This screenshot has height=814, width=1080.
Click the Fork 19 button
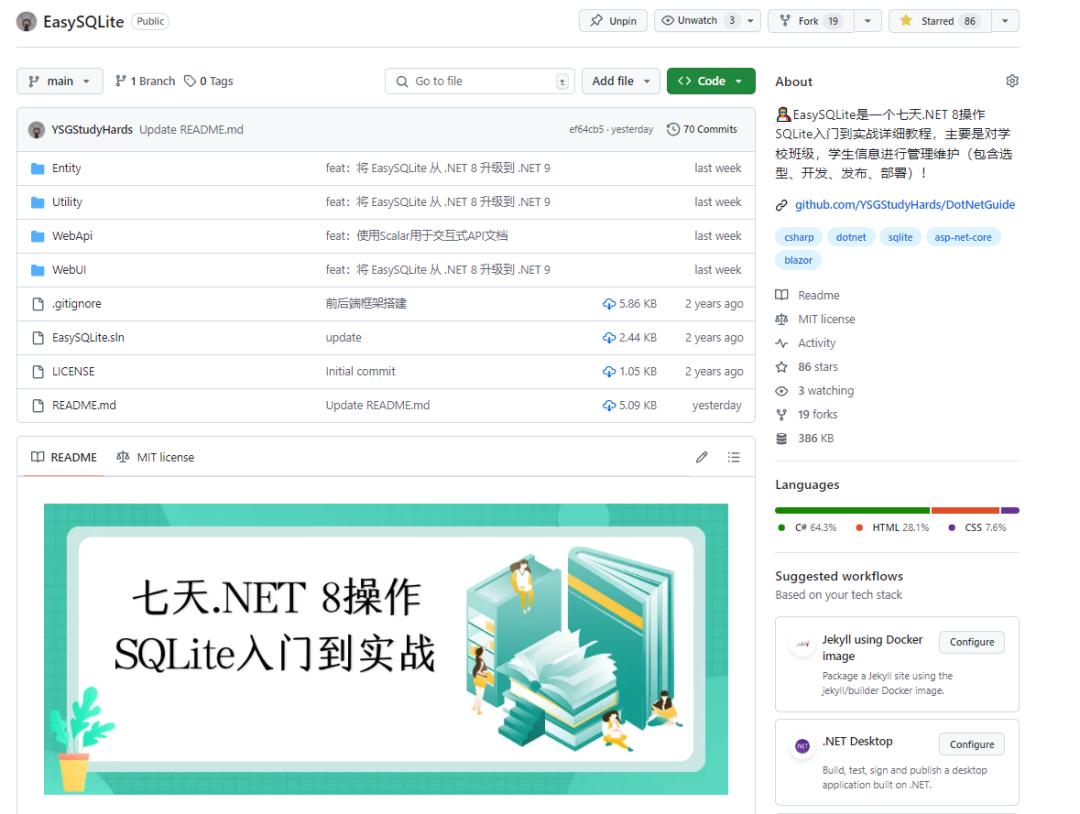811,21
